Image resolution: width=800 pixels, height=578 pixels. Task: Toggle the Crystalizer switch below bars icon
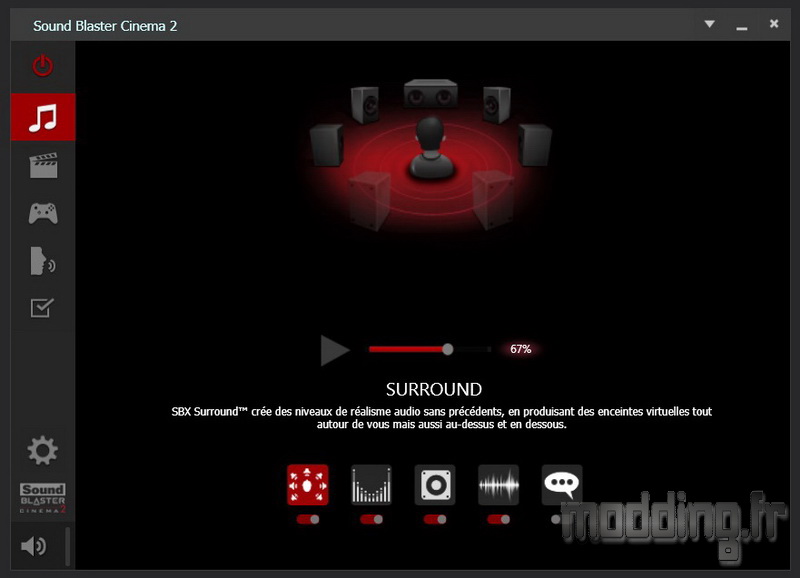371,519
